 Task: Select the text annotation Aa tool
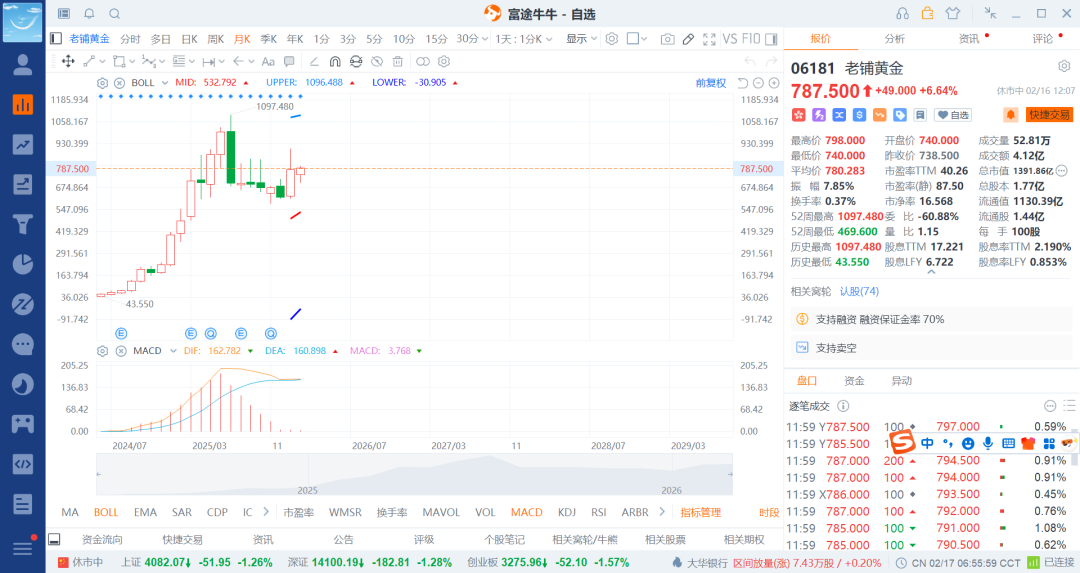point(268,61)
